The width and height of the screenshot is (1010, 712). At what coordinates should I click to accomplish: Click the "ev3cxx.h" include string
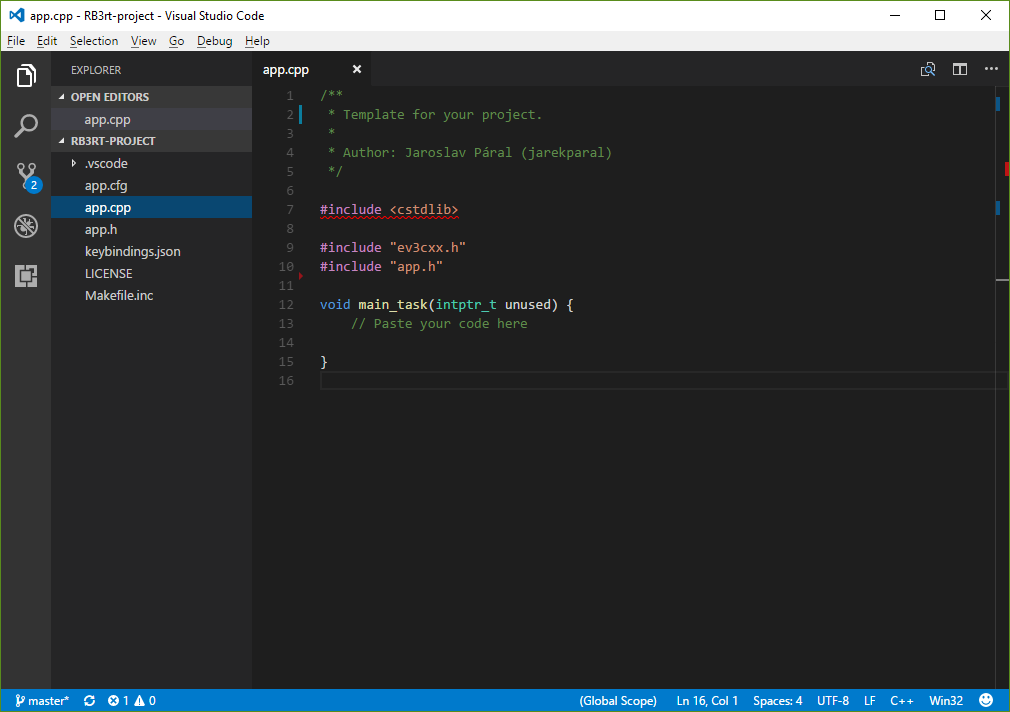pyautogui.click(x=428, y=247)
